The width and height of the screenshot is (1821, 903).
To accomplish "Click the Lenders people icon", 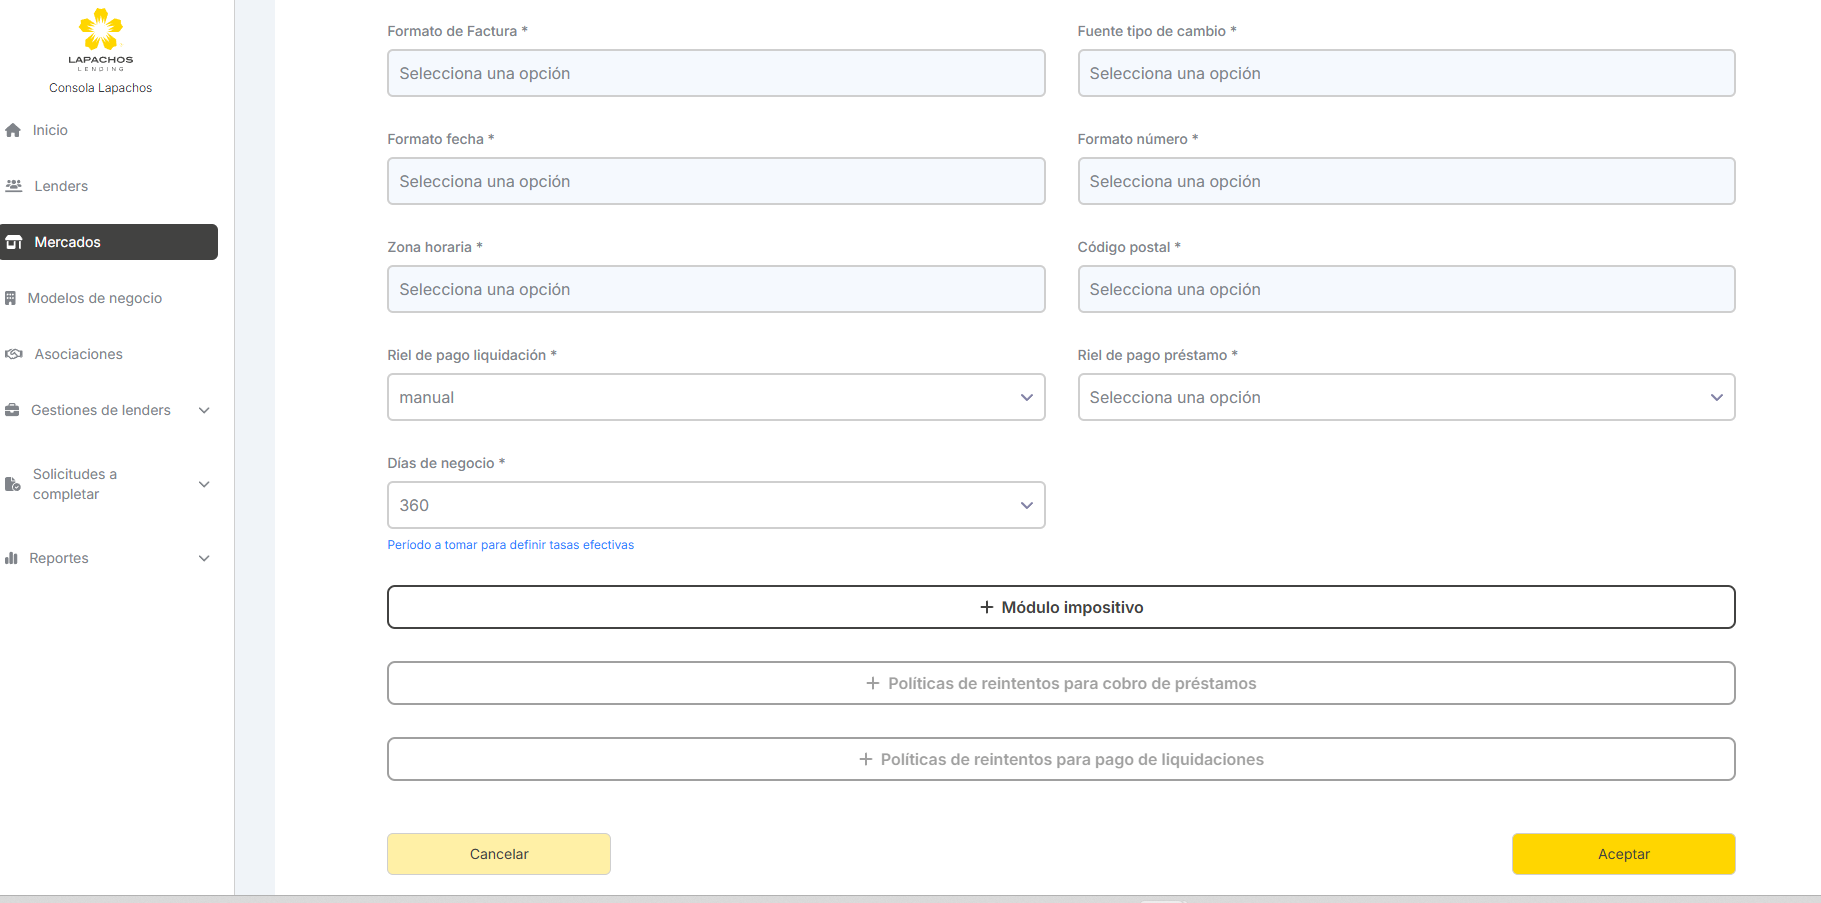I will coord(14,186).
